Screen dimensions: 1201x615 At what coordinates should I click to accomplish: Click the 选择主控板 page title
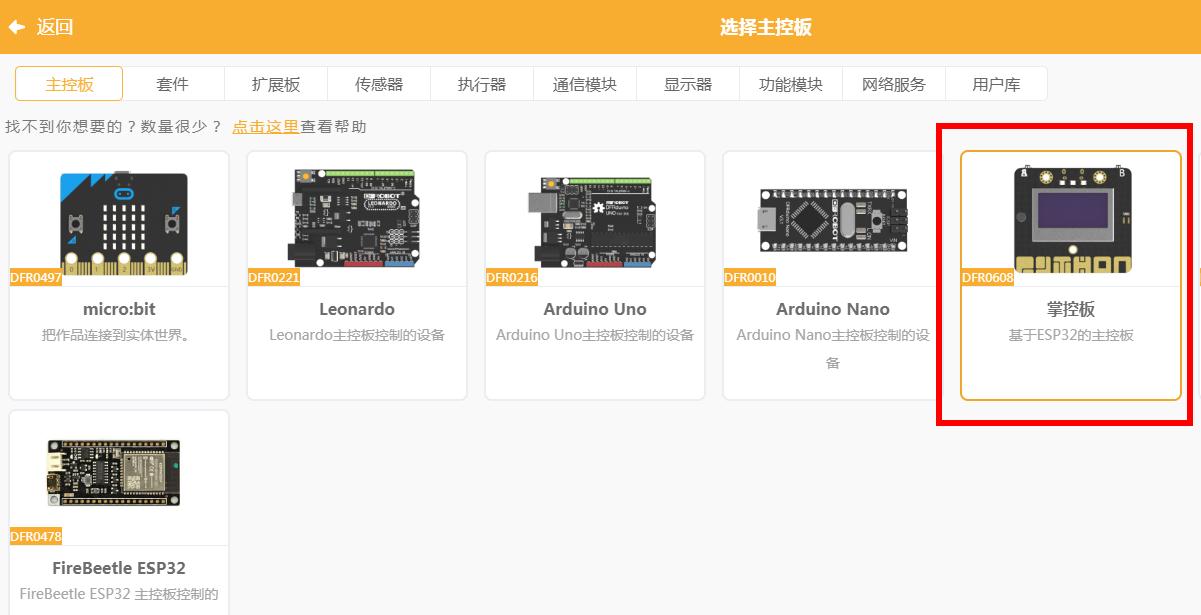pyautogui.click(x=765, y=27)
